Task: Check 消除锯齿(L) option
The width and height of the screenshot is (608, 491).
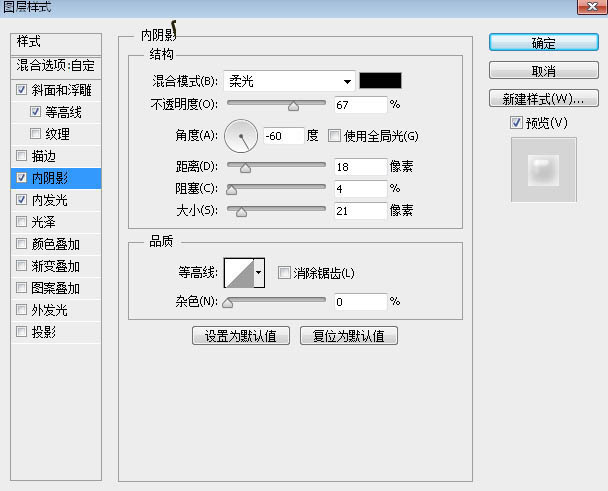Action: point(284,273)
